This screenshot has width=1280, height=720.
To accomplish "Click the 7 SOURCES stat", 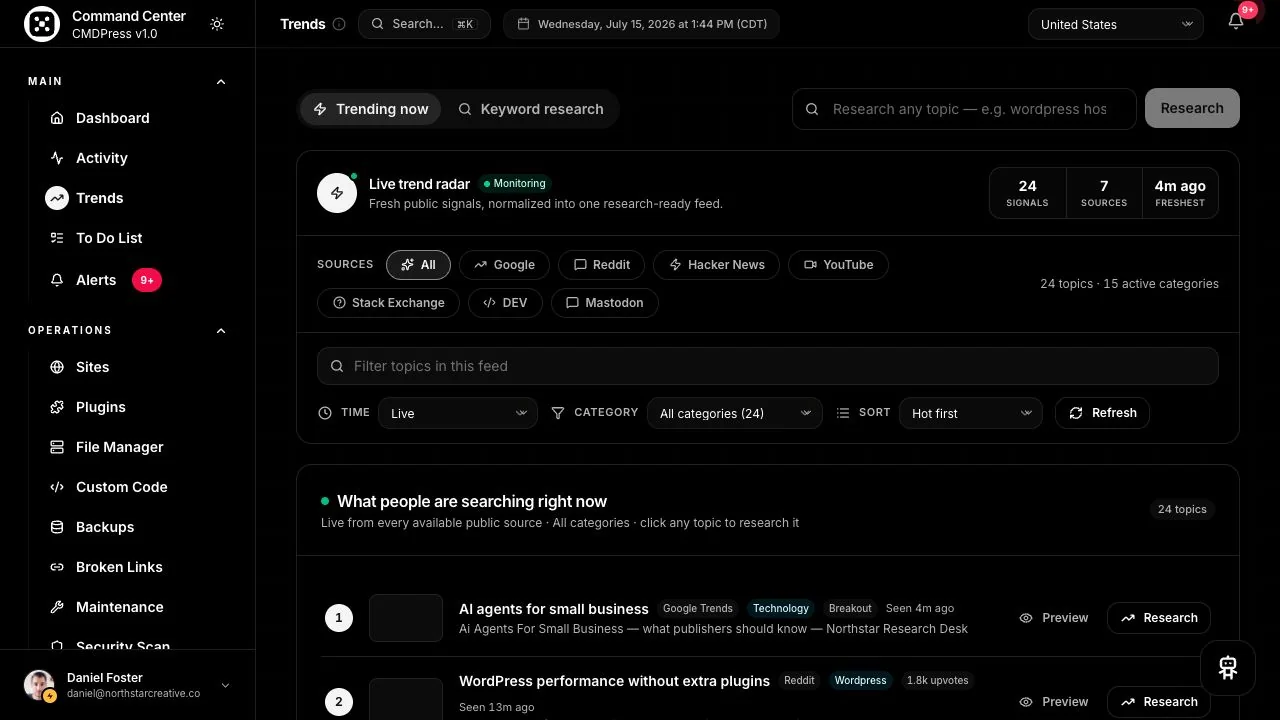I will pyautogui.click(x=1104, y=193).
